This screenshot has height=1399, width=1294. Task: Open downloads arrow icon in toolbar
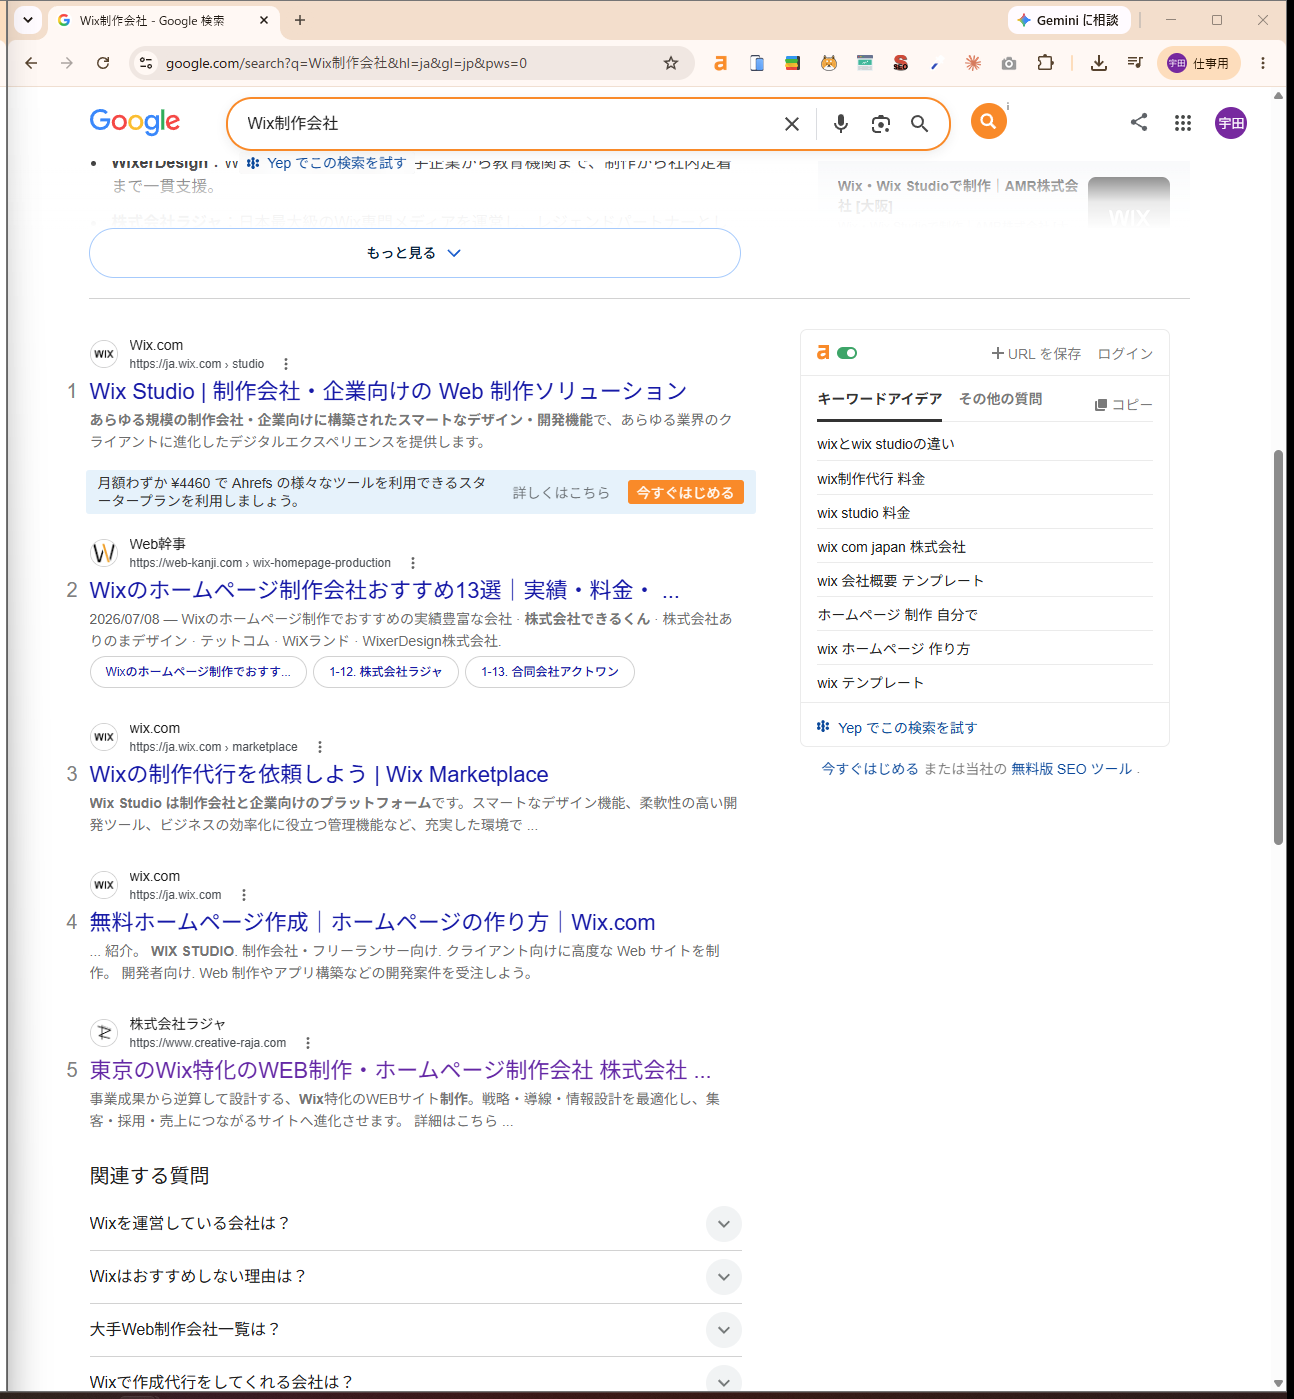1098,63
